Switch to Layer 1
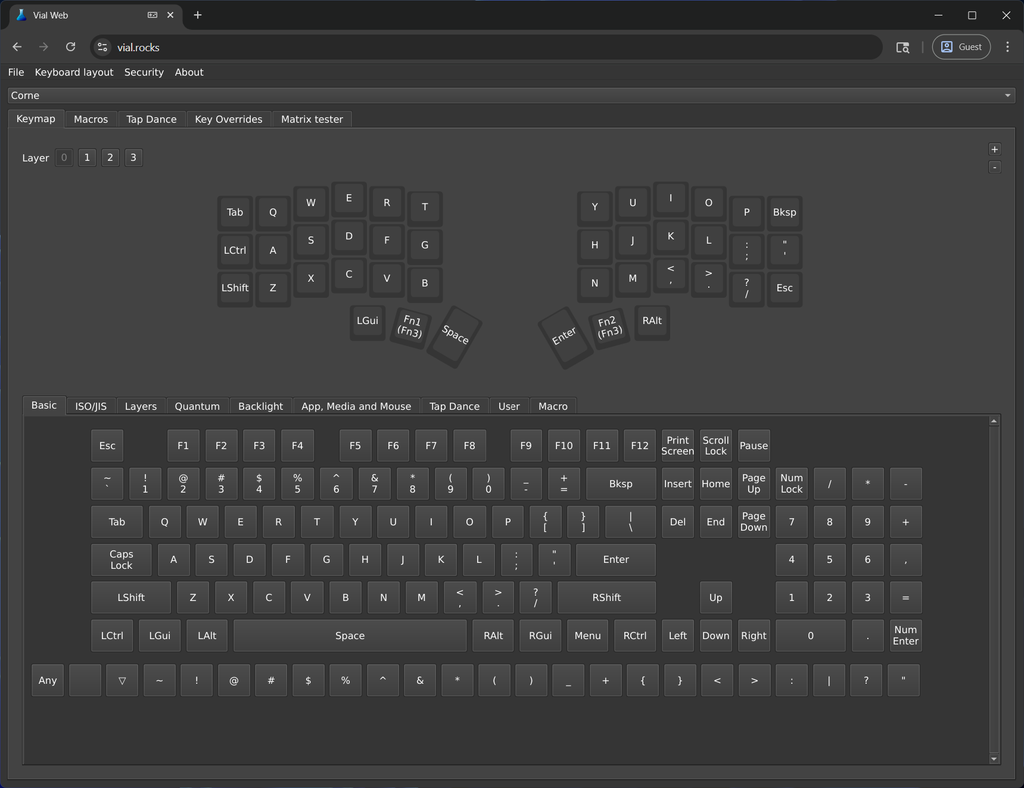1024x788 pixels. (87, 157)
